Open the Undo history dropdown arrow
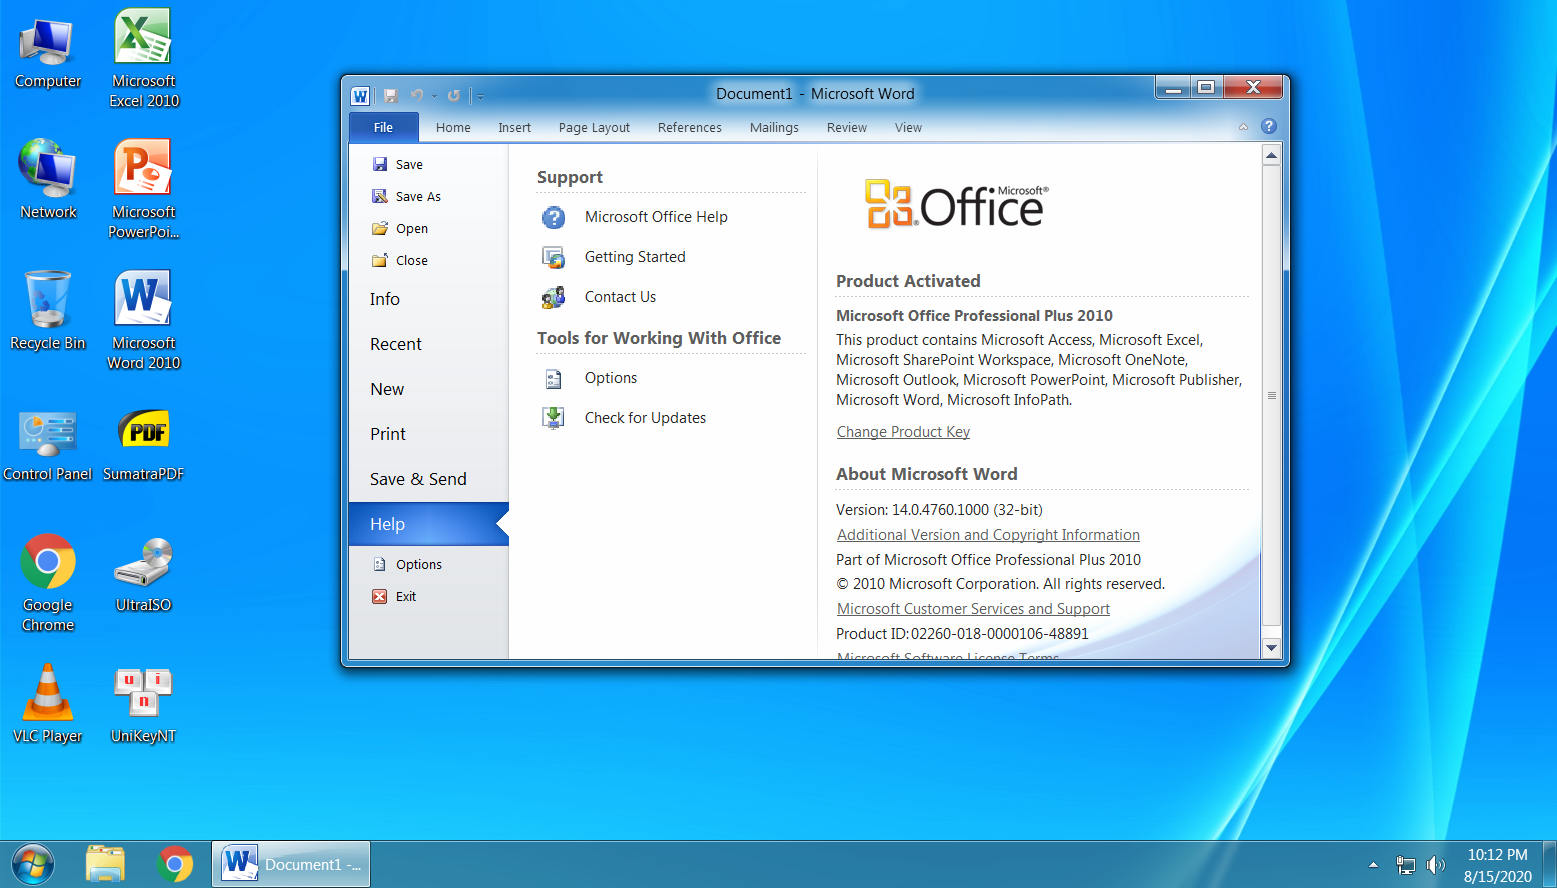 (434, 97)
